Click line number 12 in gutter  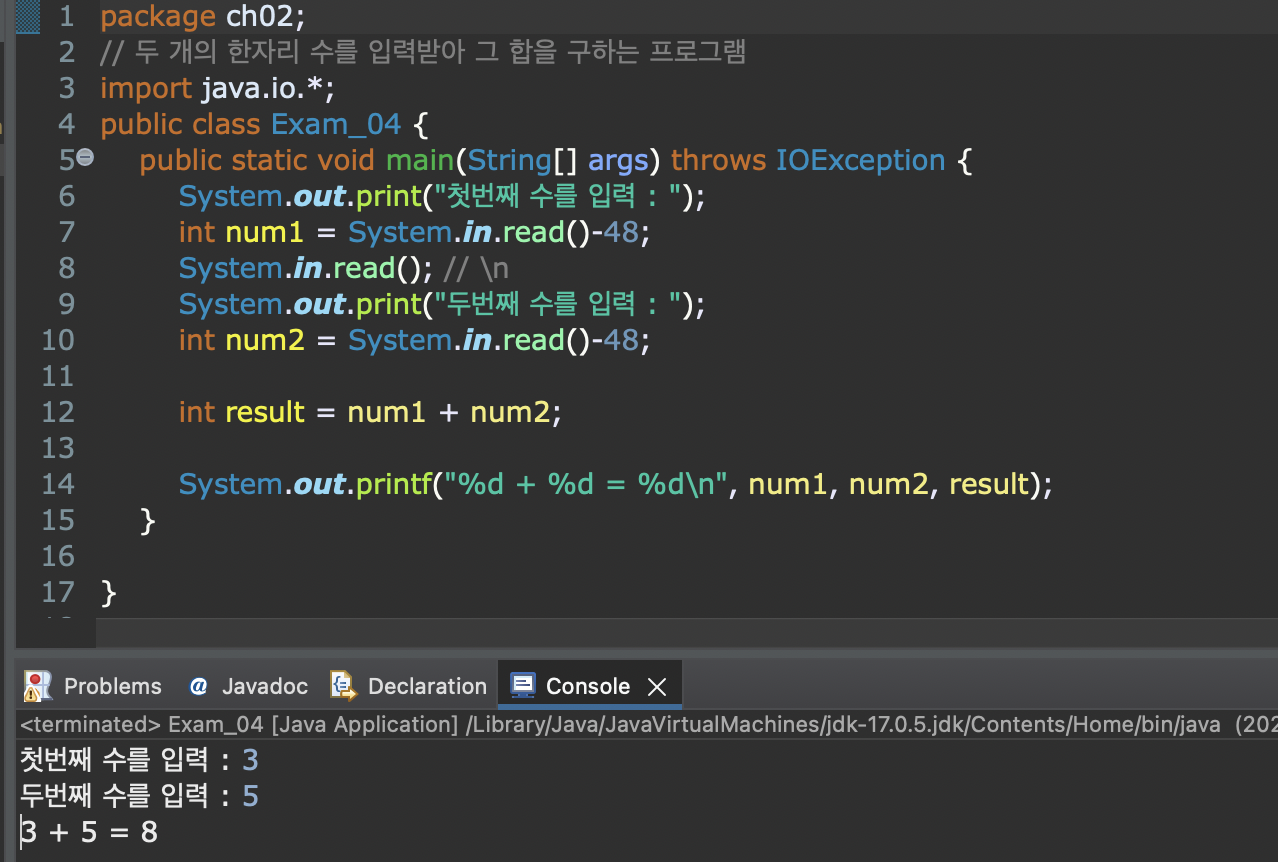click(x=58, y=412)
